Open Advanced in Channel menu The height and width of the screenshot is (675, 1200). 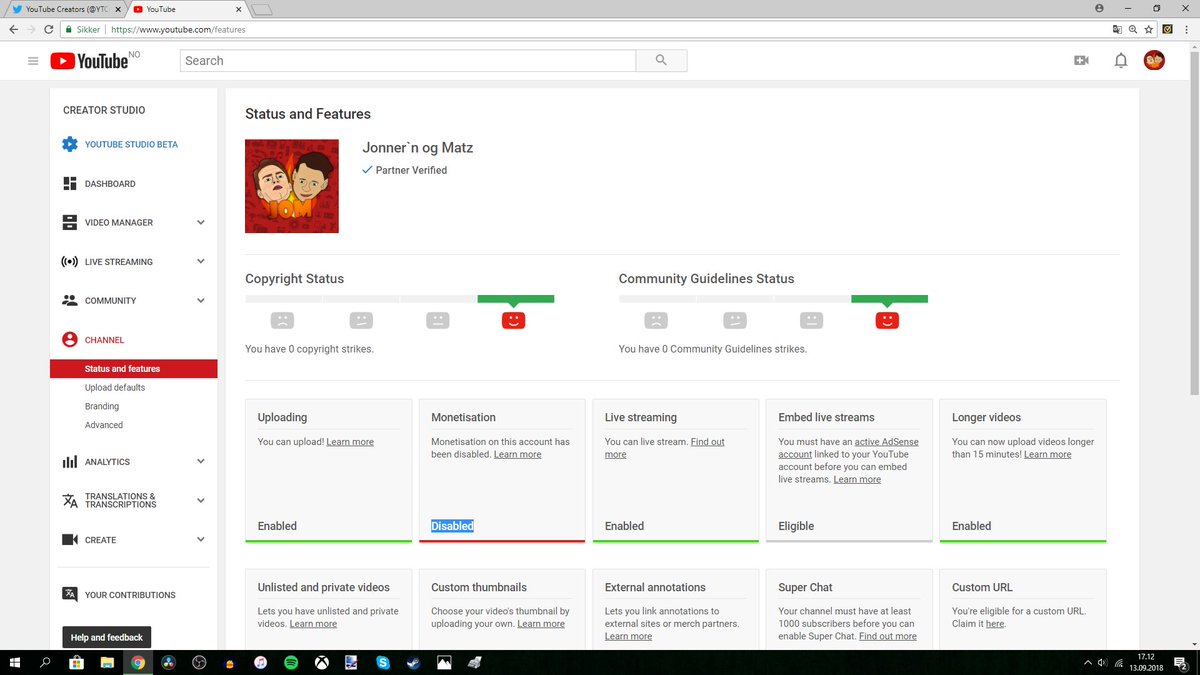tap(104, 425)
